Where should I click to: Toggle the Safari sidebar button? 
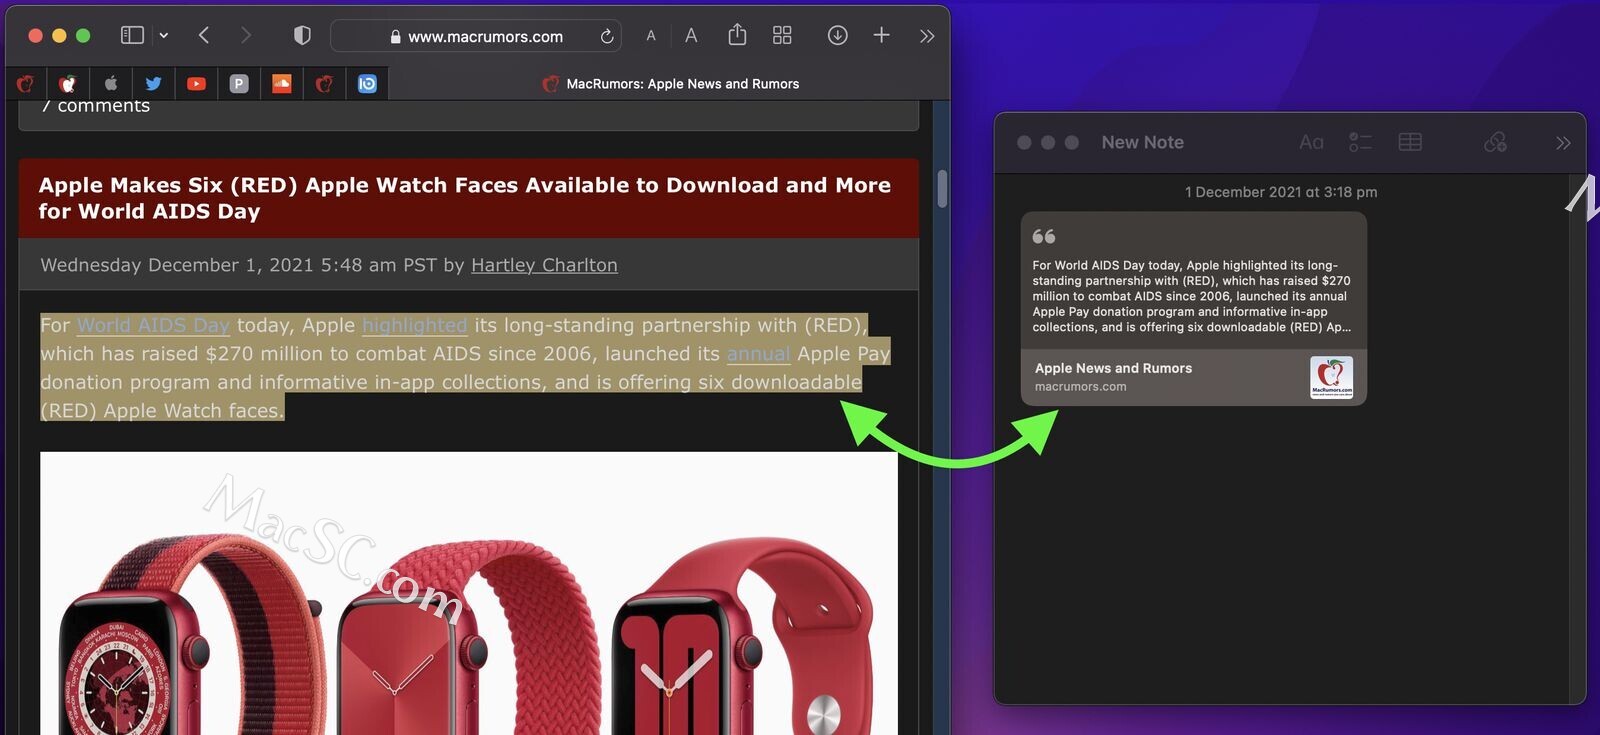tap(132, 35)
